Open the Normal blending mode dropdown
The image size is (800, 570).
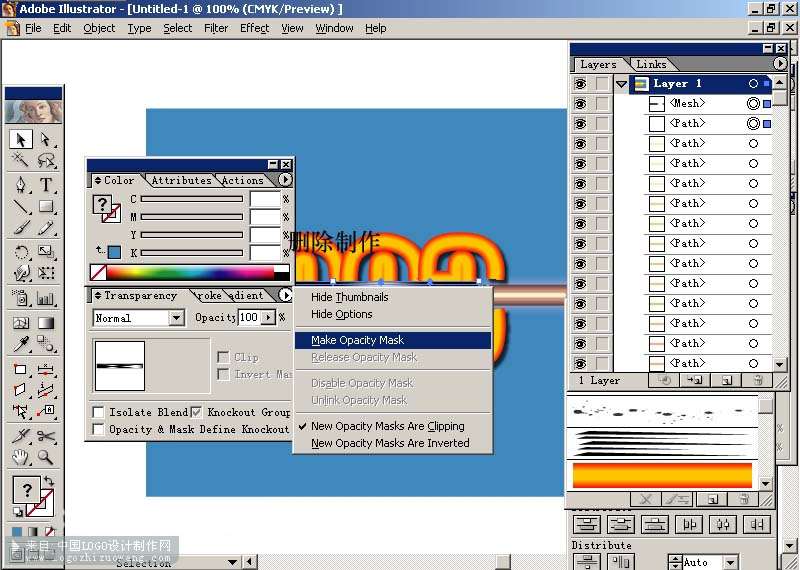coord(177,318)
